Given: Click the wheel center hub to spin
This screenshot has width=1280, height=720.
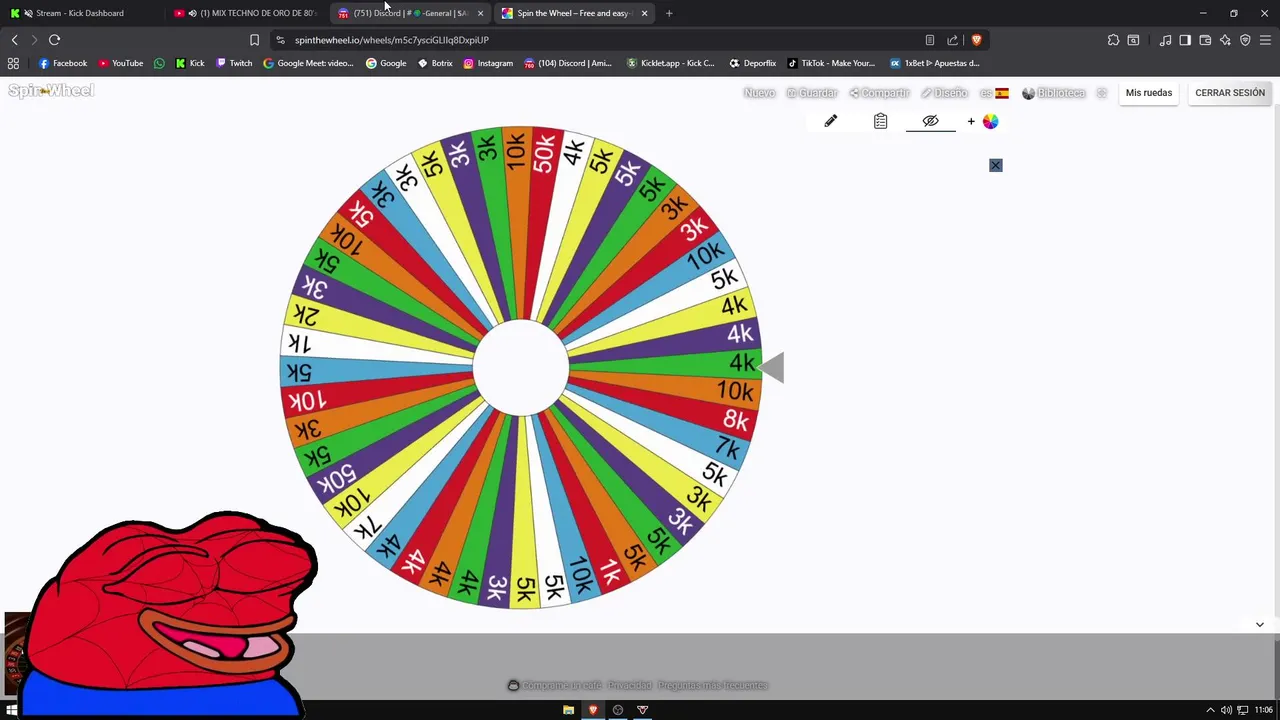Looking at the screenshot, I should 520,367.
